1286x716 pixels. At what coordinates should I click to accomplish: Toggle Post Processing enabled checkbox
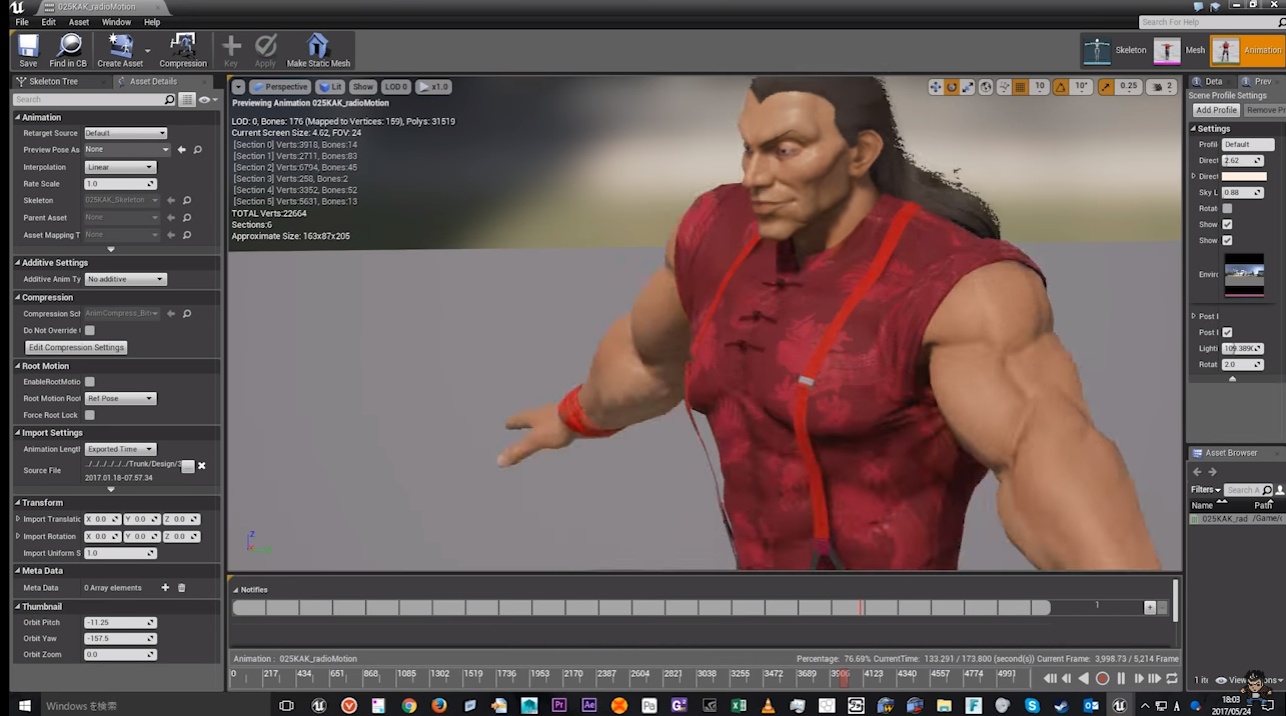pyautogui.click(x=1227, y=332)
